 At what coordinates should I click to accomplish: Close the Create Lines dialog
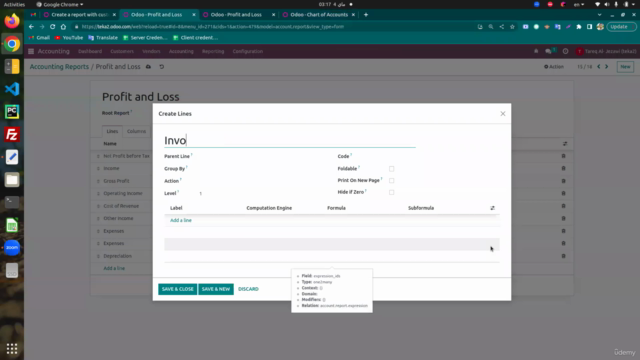pos(503,113)
